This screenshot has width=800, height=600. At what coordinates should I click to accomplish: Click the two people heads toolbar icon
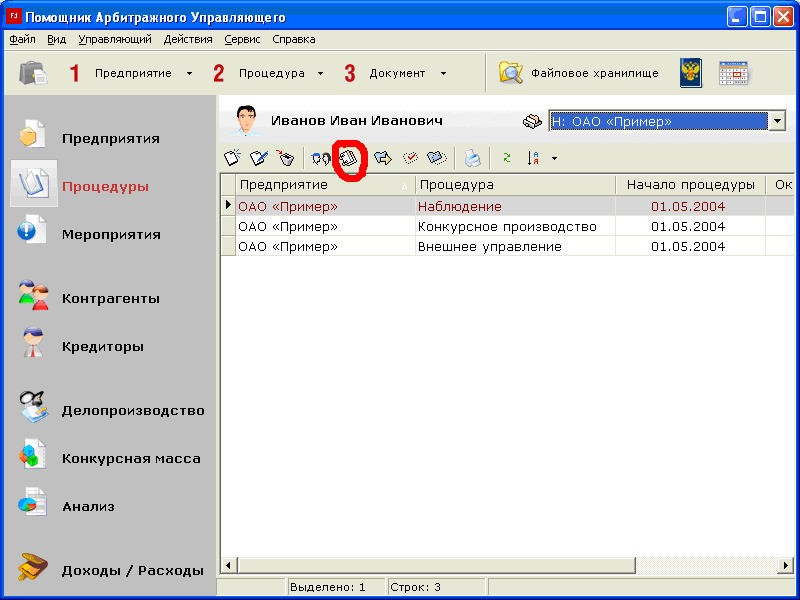coord(321,159)
